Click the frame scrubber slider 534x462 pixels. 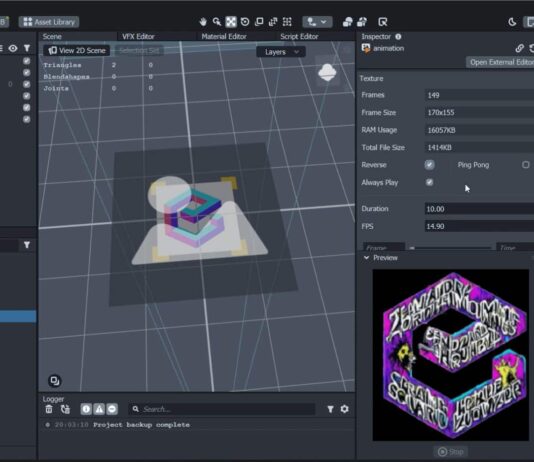pos(450,248)
